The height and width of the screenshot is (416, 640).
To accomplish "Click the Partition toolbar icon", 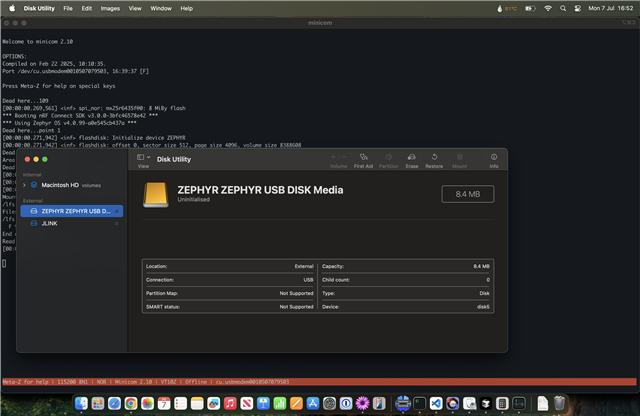I will tap(388, 161).
